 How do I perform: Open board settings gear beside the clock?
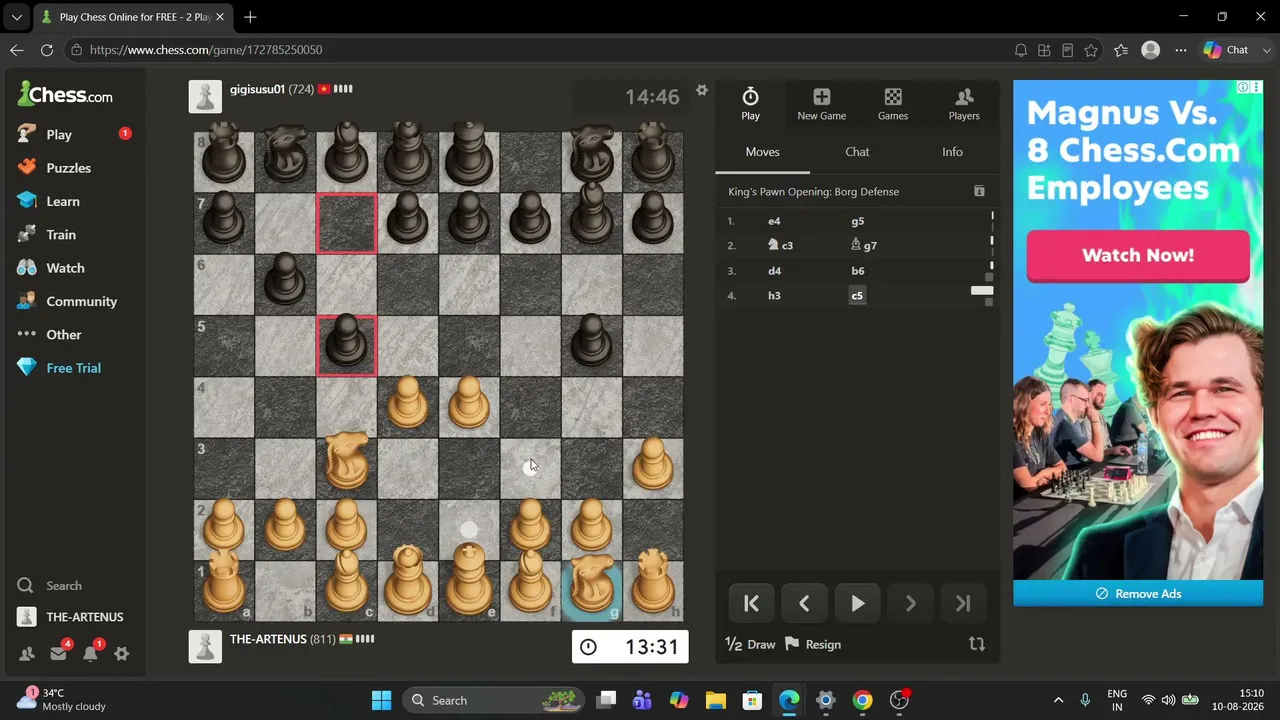tap(702, 90)
